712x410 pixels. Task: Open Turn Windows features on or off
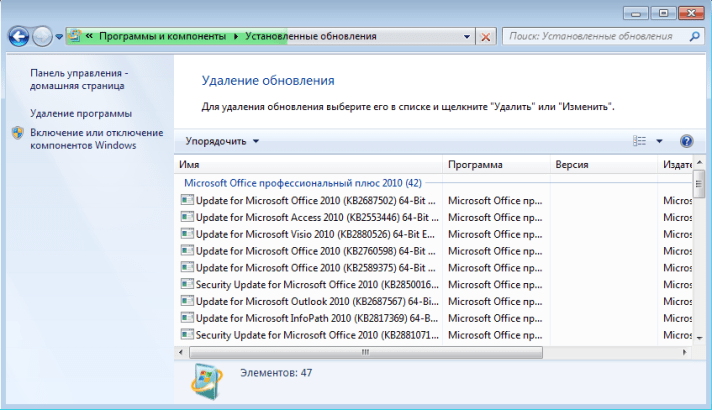[x=96, y=139]
